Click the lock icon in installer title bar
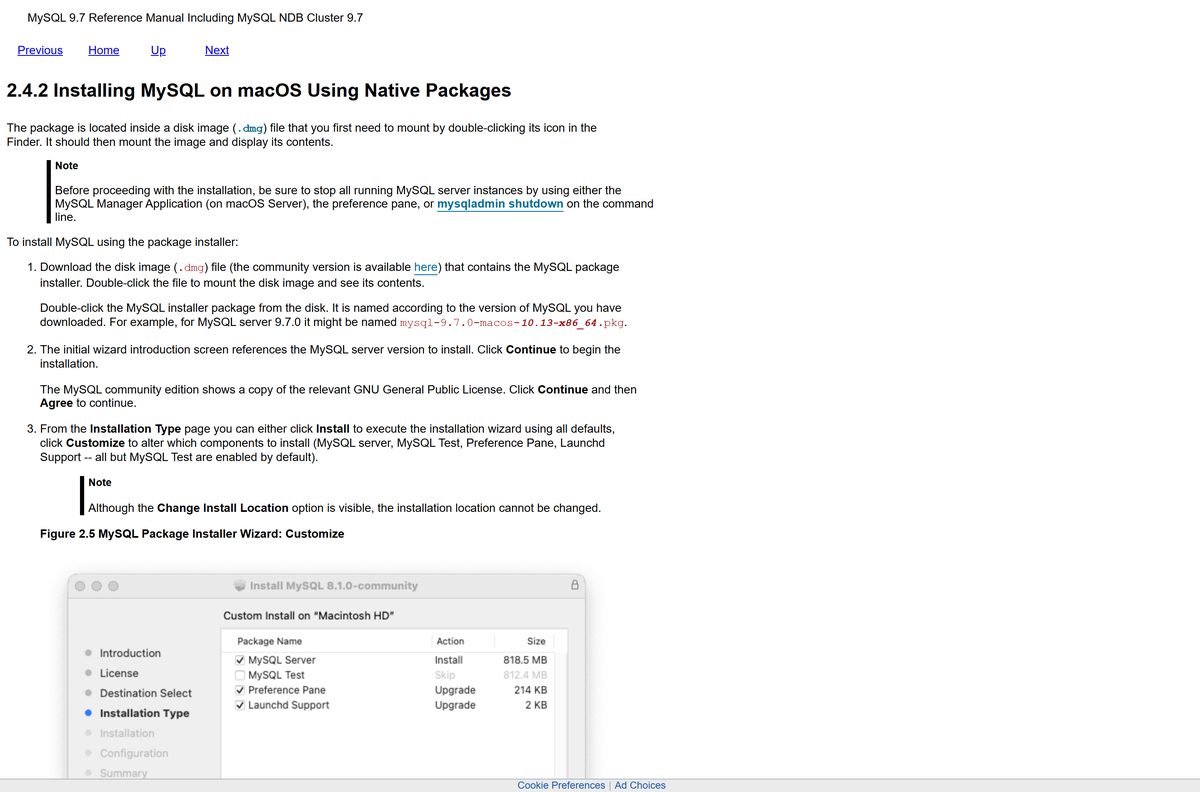This screenshot has width=1200, height=792. tap(575, 585)
